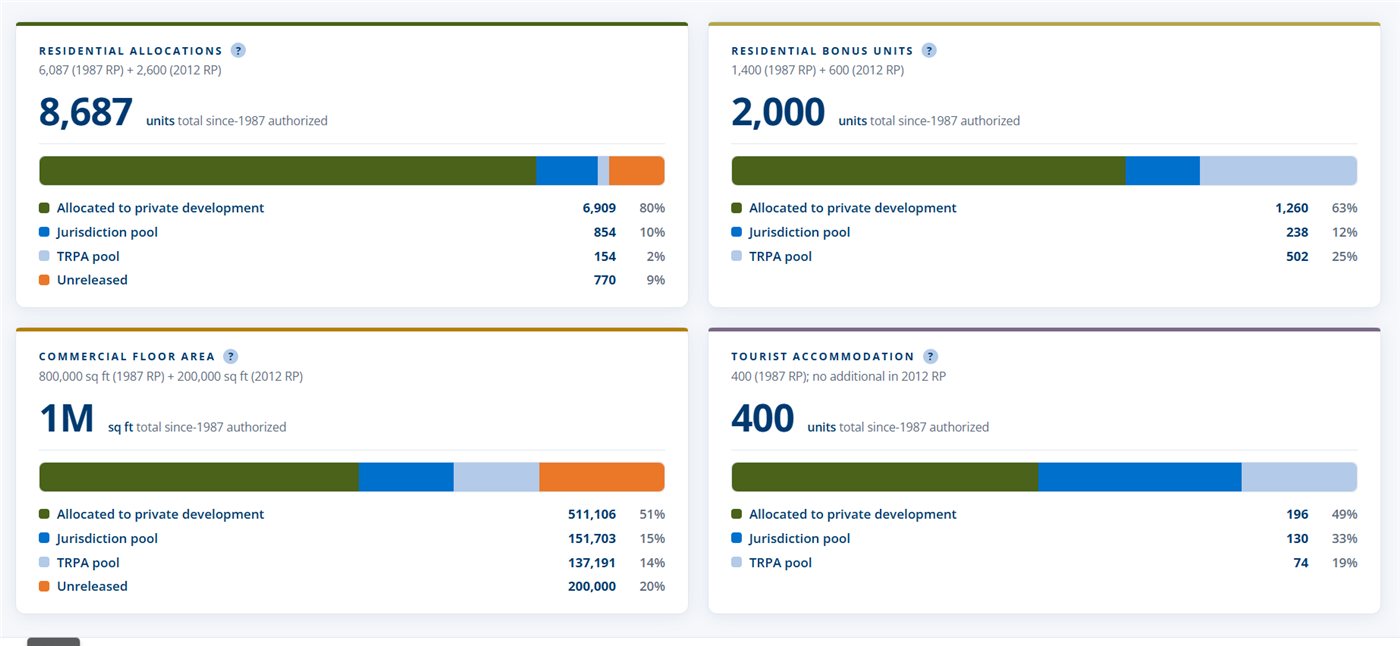1400x646 pixels.
Task: Click the Tourist Accommodation card title
Action: point(823,357)
